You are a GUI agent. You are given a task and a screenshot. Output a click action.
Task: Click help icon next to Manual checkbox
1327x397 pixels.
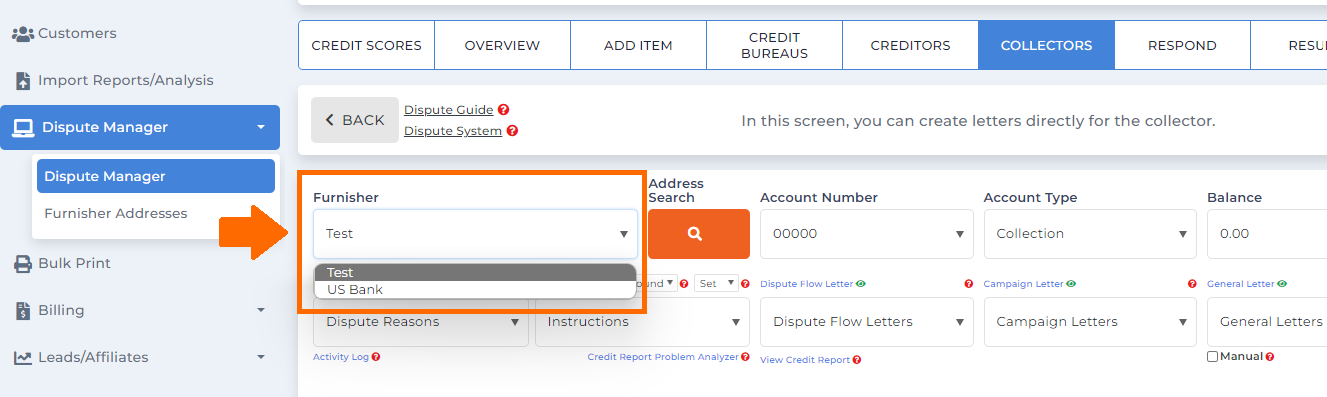tap(1270, 357)
